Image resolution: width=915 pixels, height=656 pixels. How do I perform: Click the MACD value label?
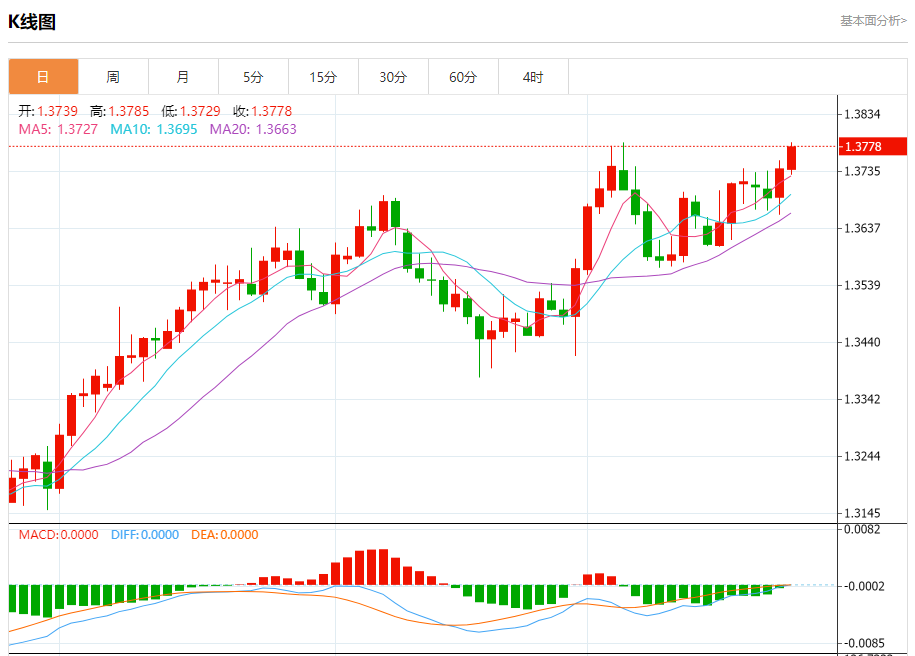coord(58,535)
